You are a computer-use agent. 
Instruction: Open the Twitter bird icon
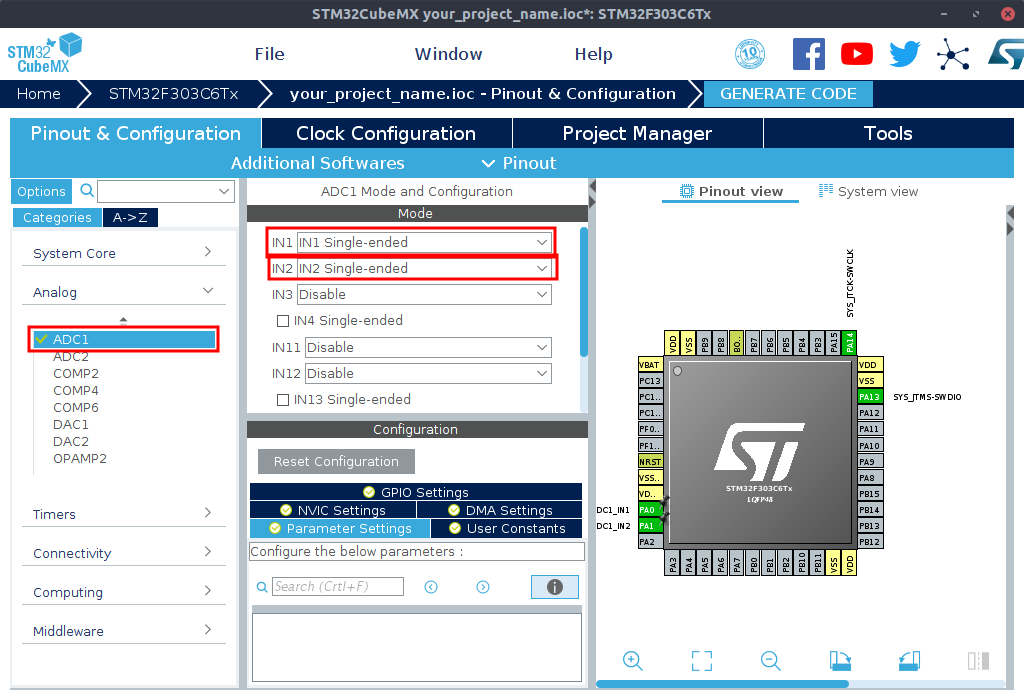(904, 54)
